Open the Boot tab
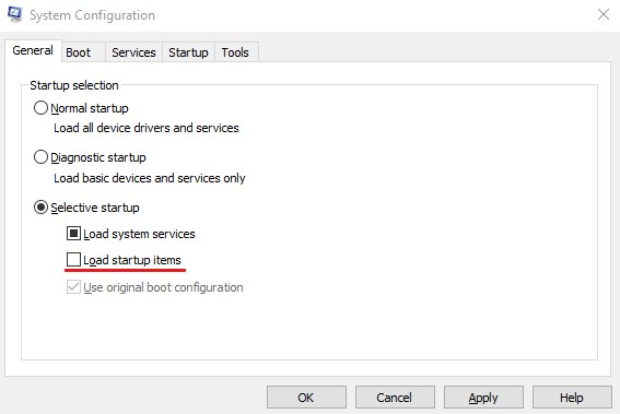 coord(78,53)
